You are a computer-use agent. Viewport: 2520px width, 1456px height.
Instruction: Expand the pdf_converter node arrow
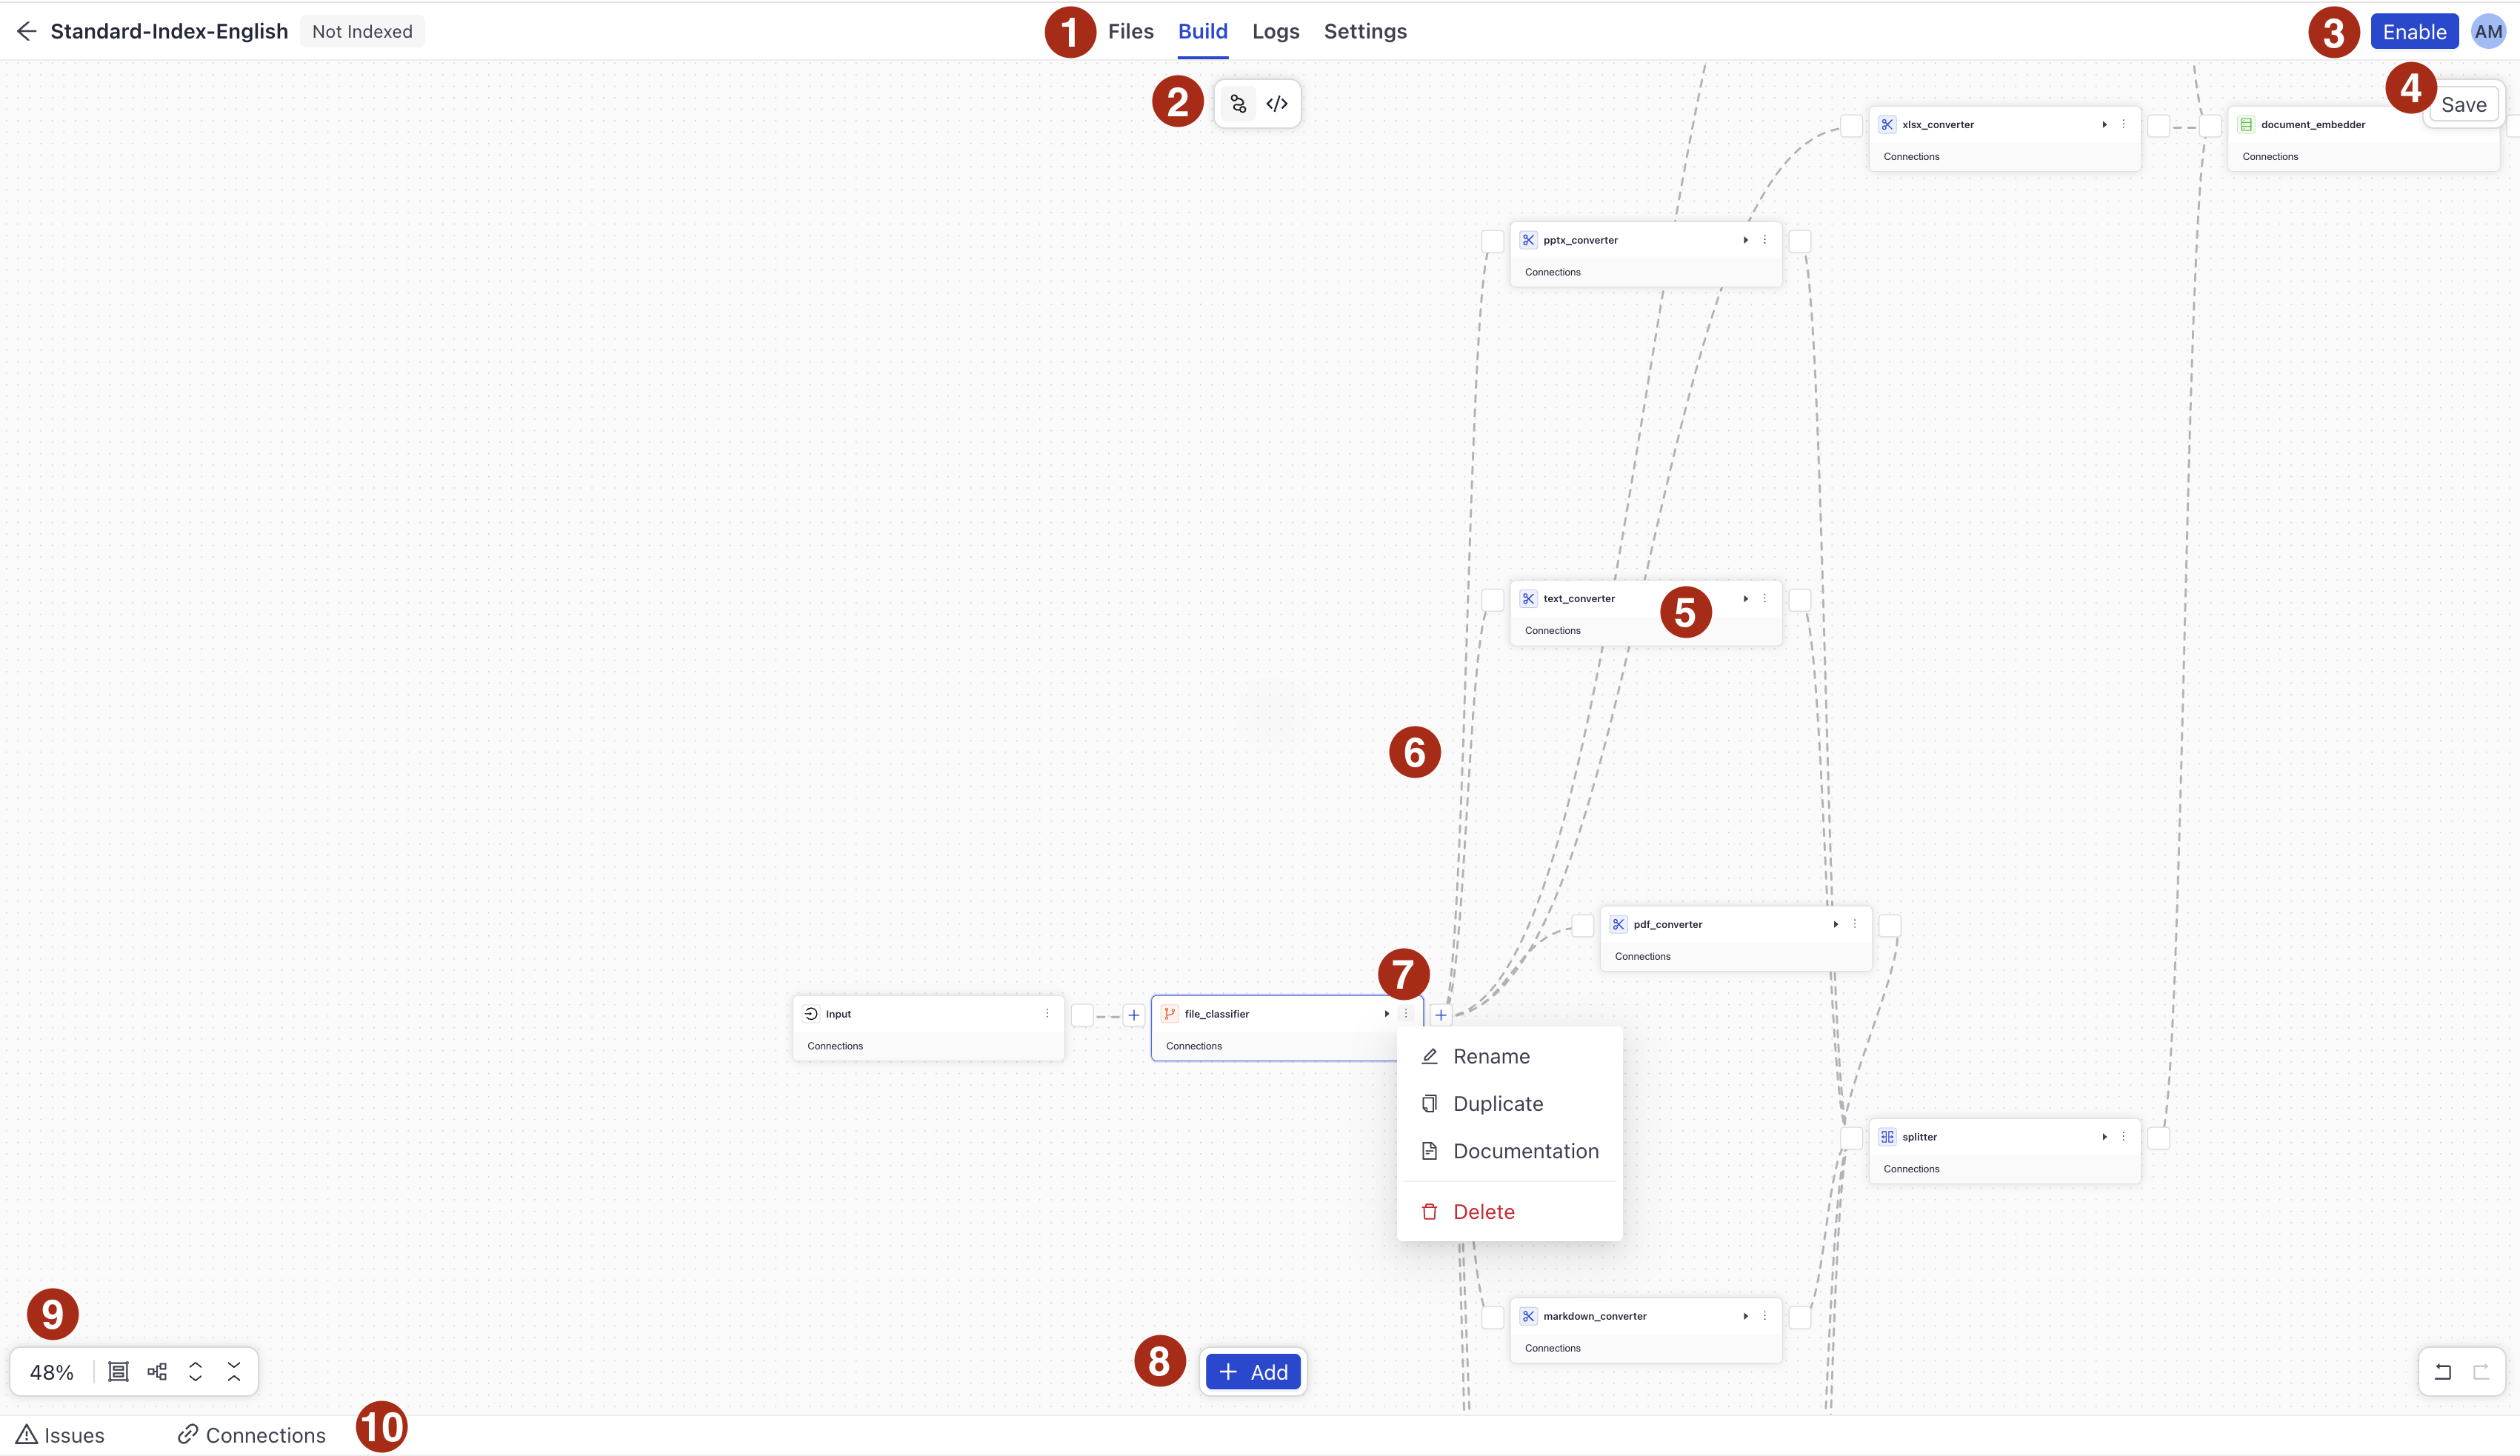click(1836, 924)
